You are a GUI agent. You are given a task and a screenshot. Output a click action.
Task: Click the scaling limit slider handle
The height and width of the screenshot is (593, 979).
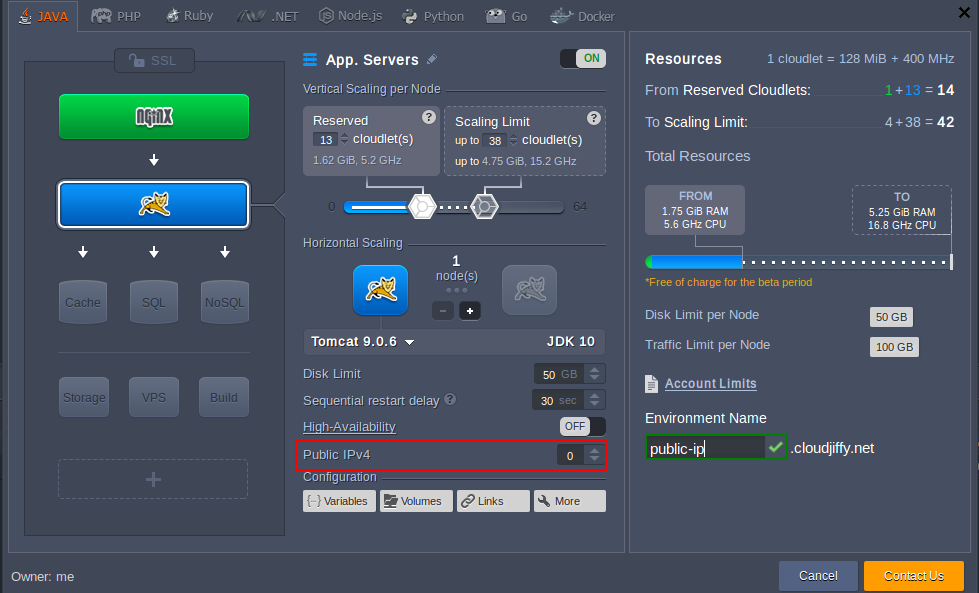coord(484,206)
